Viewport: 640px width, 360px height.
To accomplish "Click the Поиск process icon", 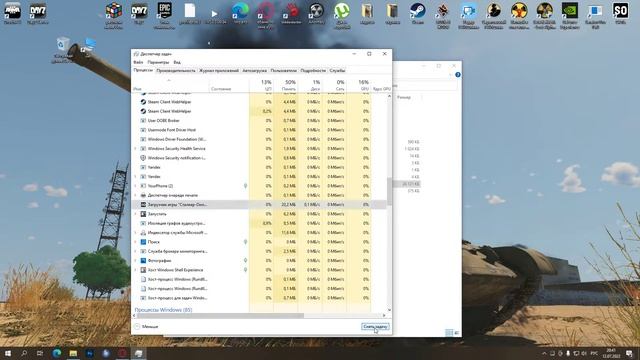I will click(143, 242).
